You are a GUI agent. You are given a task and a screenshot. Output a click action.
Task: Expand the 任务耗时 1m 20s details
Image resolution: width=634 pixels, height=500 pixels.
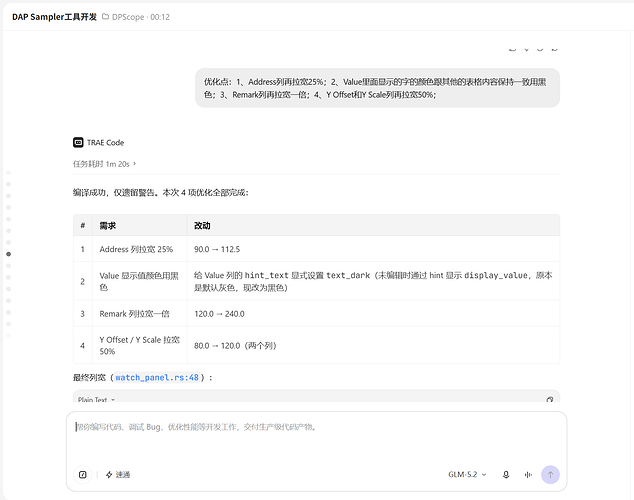[x=104, y=164]
